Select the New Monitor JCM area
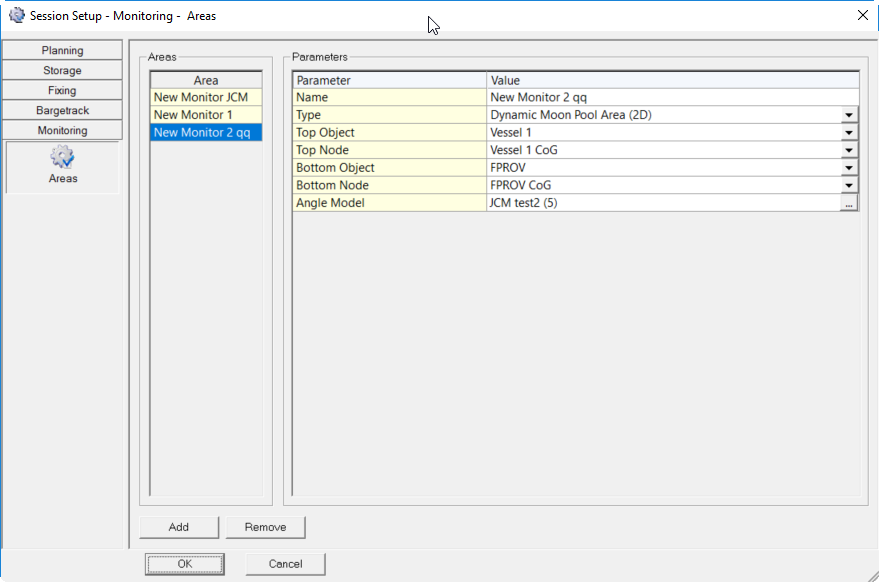879x582 pixels. pyautogui.click(x=205, y=97)
